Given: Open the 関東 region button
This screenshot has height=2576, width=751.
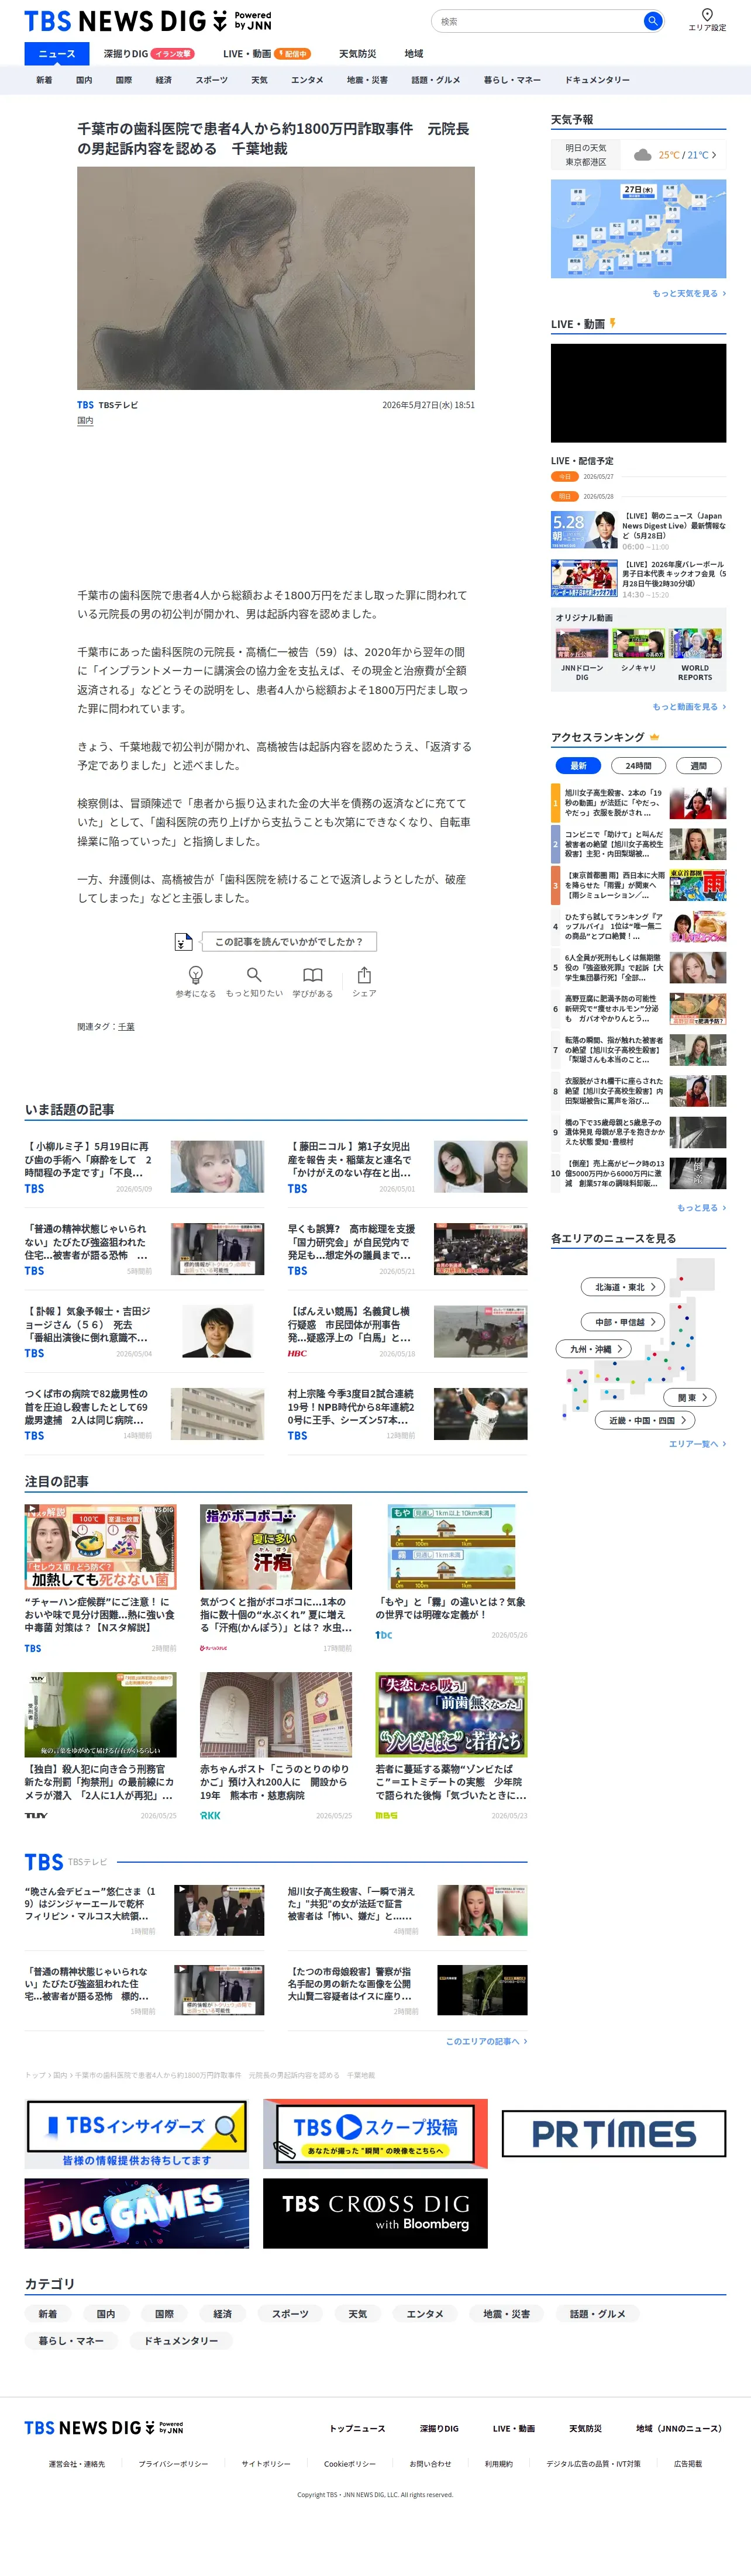Looking at the screenshot, I should point(691,1398).
